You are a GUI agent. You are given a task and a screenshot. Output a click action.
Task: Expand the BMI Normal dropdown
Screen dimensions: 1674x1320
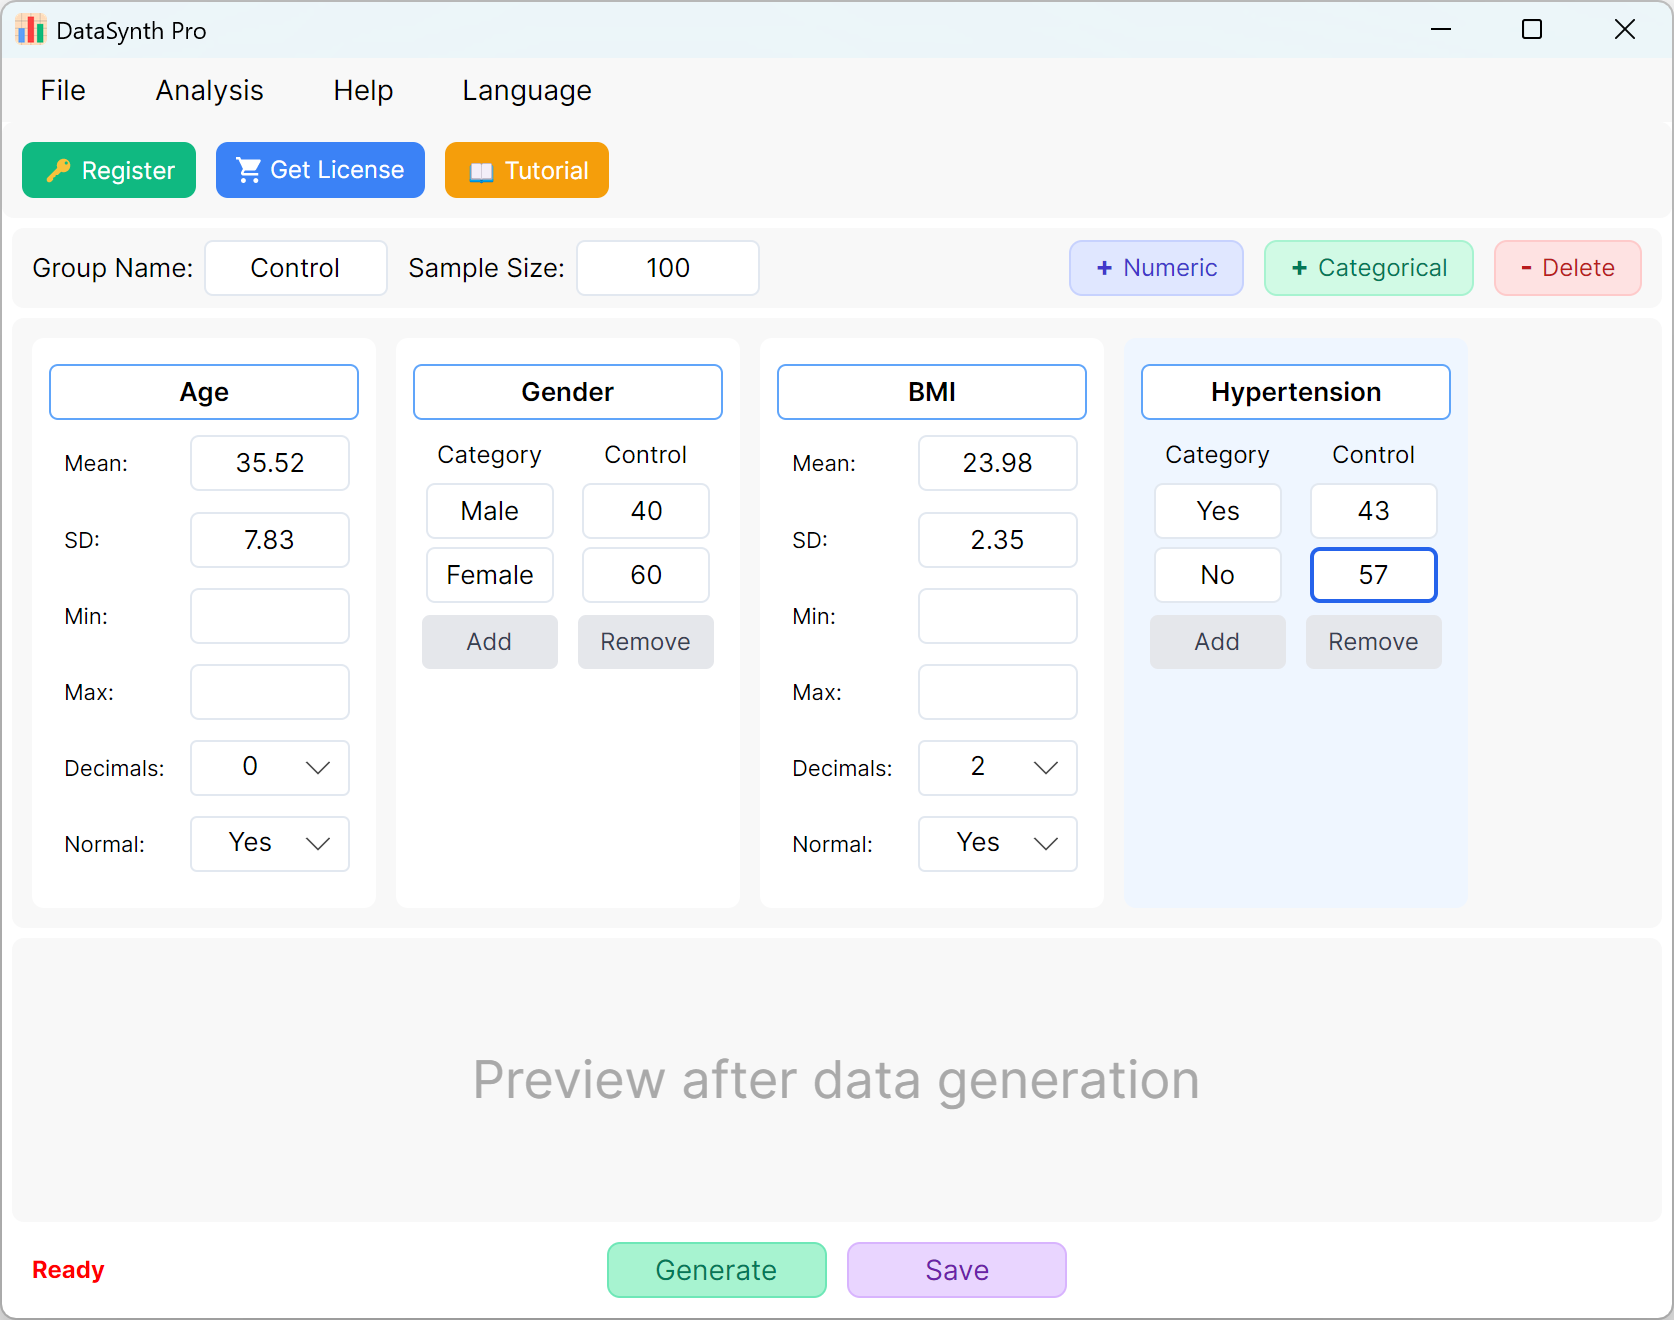[x=998, y=844]
